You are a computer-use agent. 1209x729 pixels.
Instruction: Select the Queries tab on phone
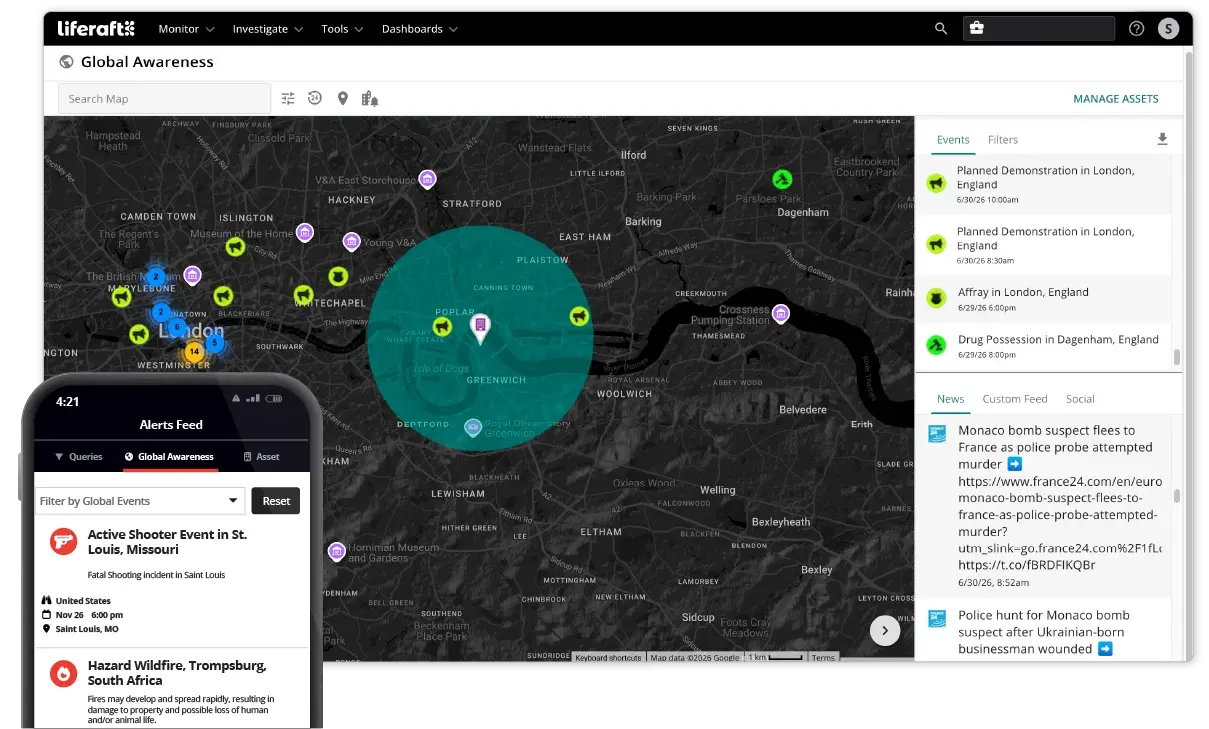tap(78, 456)
